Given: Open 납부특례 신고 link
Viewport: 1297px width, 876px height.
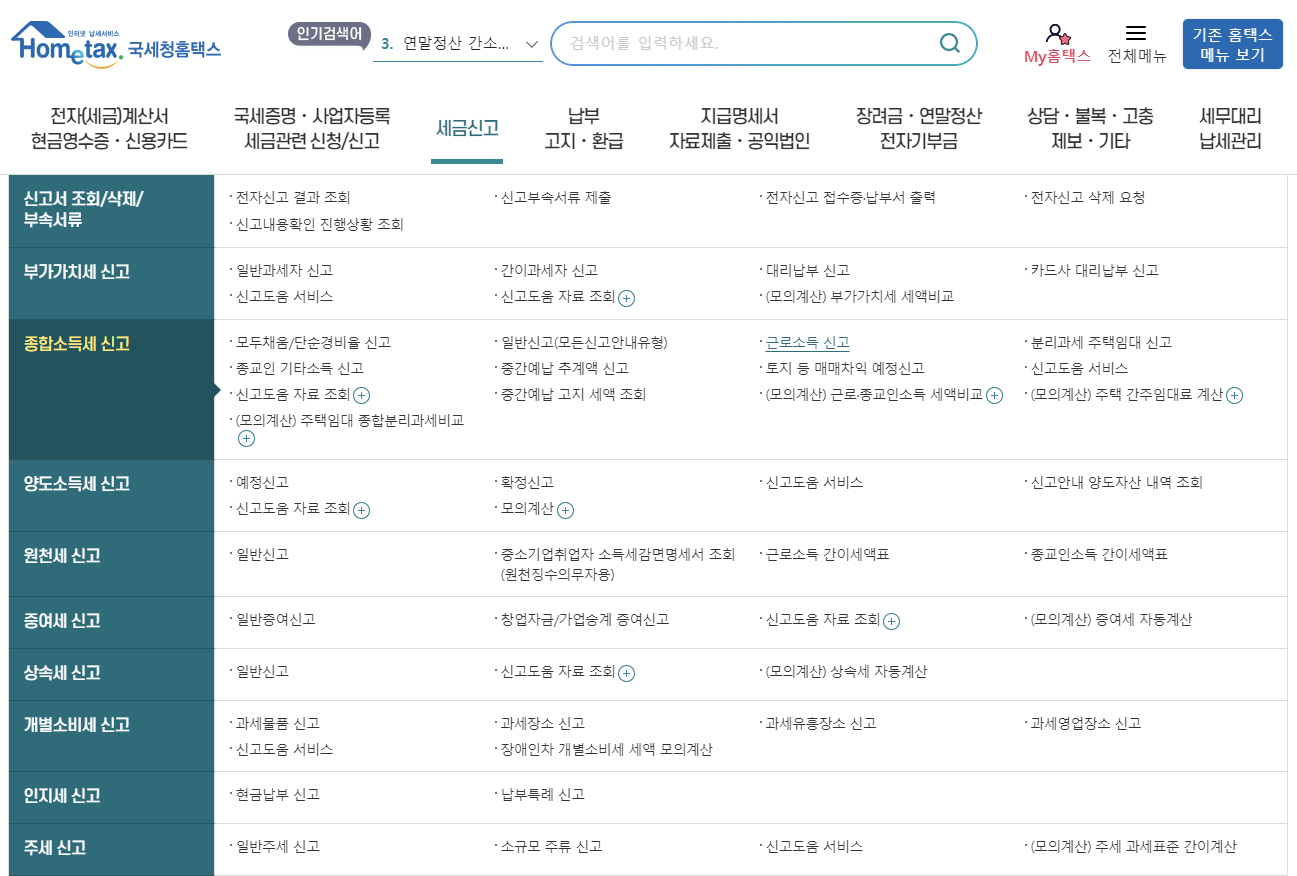Looking at the screenshot, I should coord(542,795).
